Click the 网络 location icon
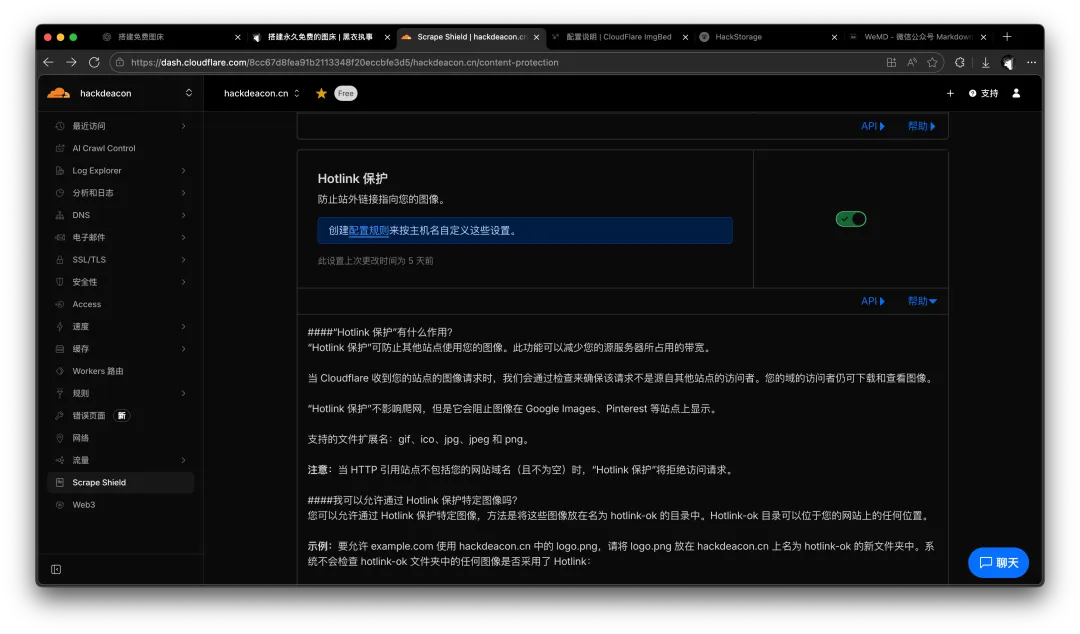Screen dimensions: 1080x634 [x=60, y=438]
